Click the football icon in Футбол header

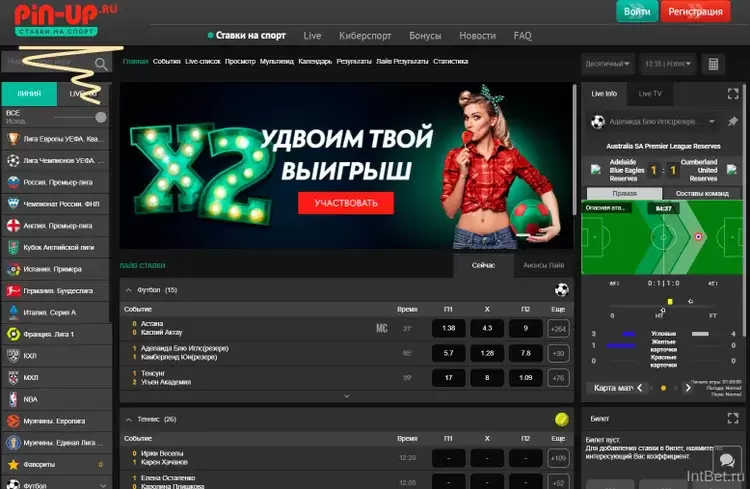(x=562, y=289)
